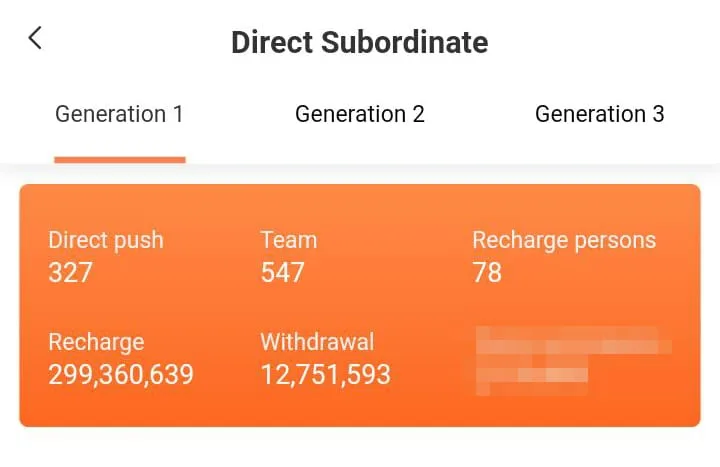The image size is (720, 467).
Task: Click the upper blurred row in the card
Action: [x=570, y=342]
